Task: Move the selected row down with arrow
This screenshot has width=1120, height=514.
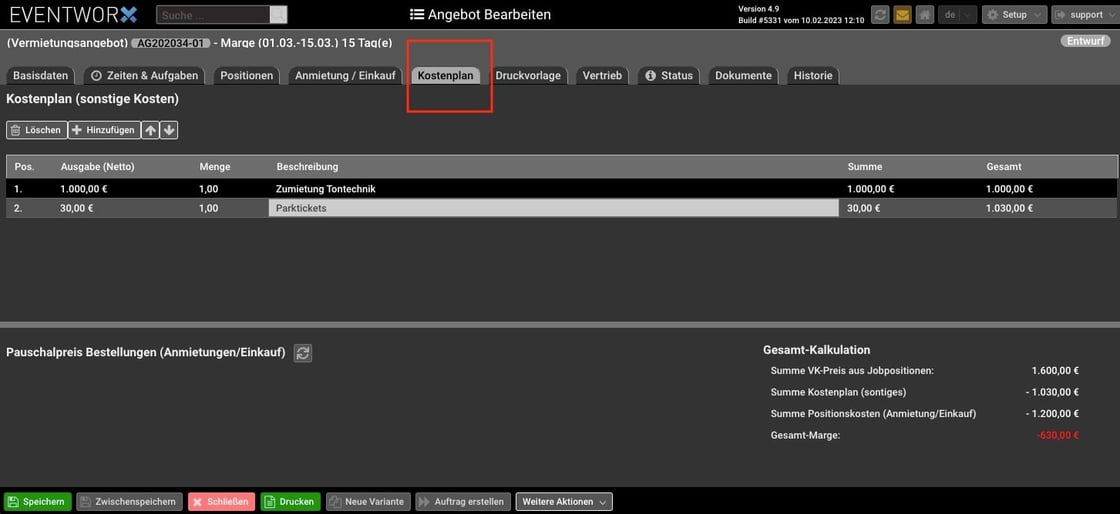Action: [169, 130]
